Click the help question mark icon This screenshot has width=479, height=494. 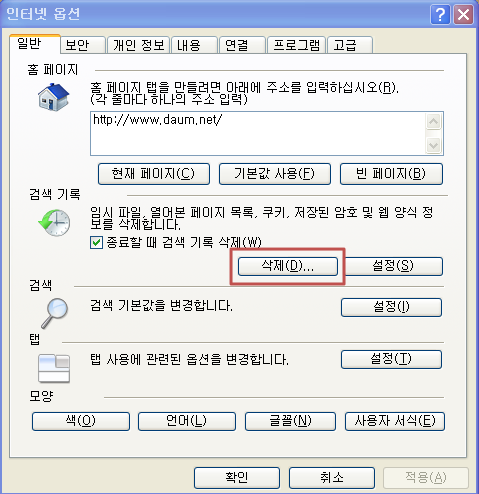440,14
